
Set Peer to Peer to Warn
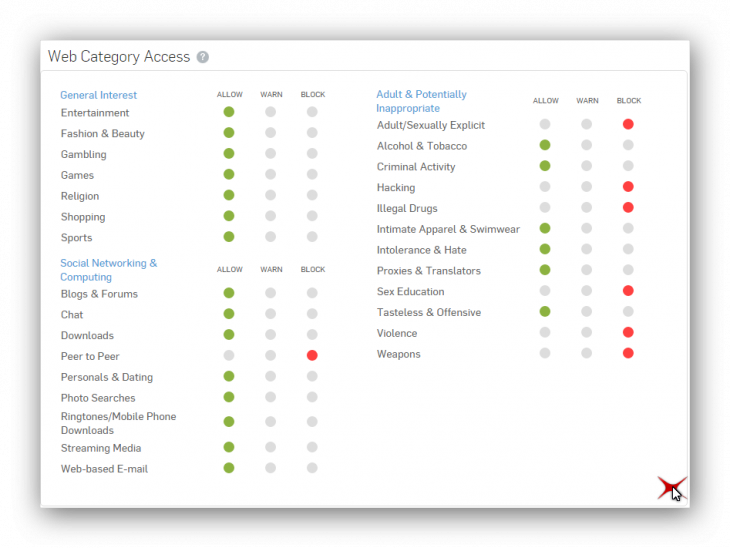coord(270,355)
